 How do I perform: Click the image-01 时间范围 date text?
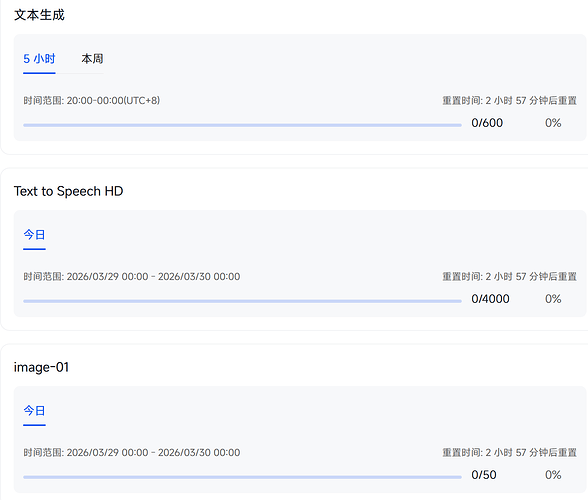[x=132, y=452]
